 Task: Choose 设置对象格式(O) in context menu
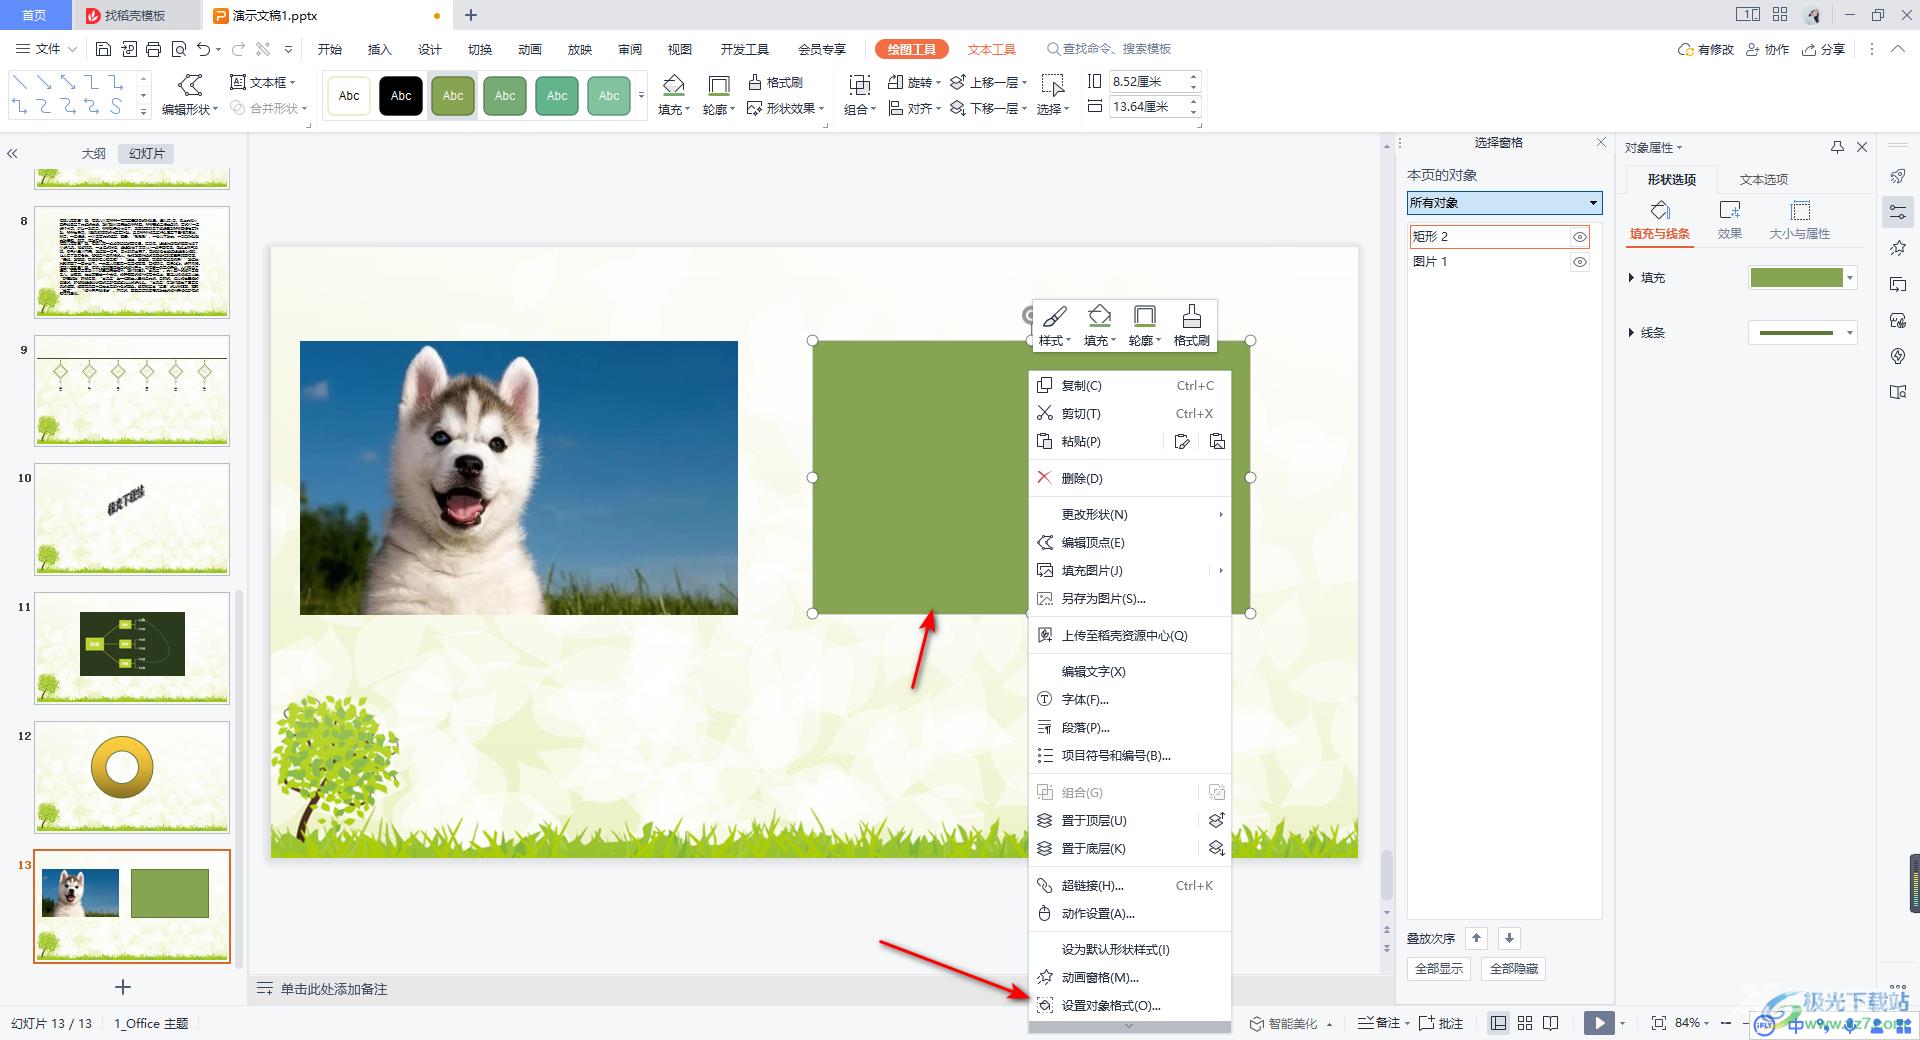tap(1129, 1006)
